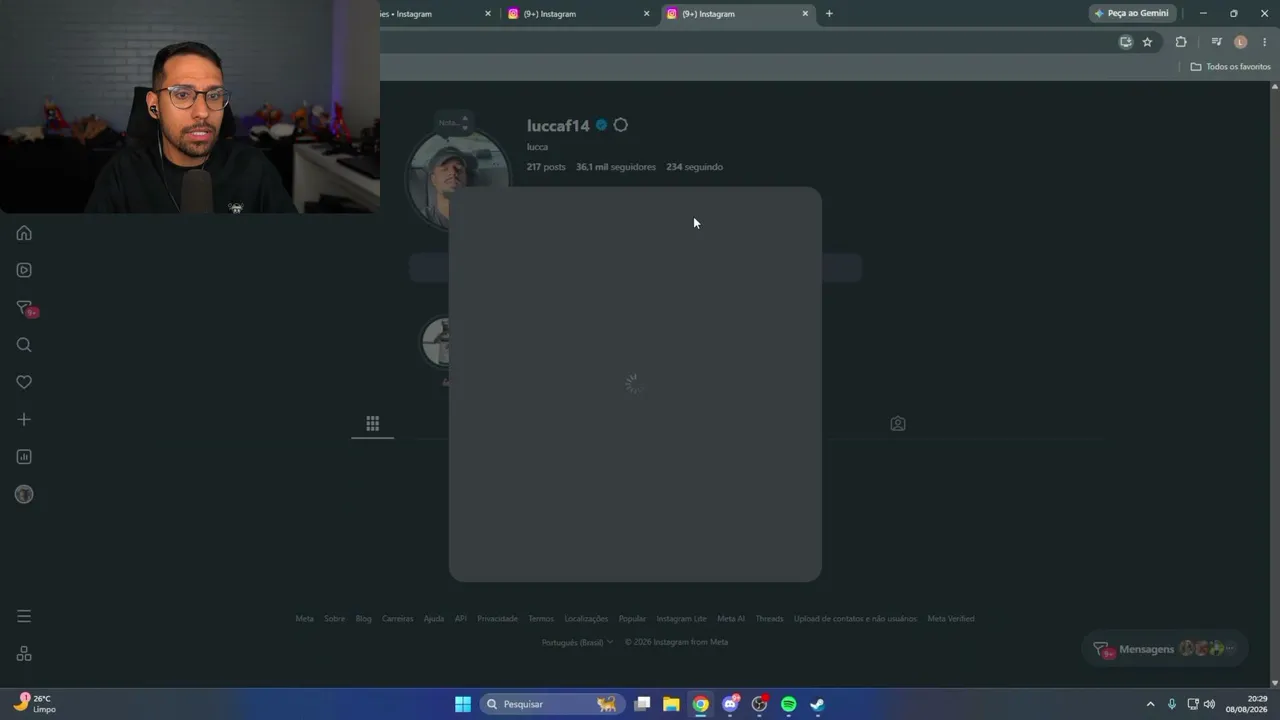Click the luccaf14 username heading
This screenshot has width=1280, height=720.
click(x=558, y=126)
